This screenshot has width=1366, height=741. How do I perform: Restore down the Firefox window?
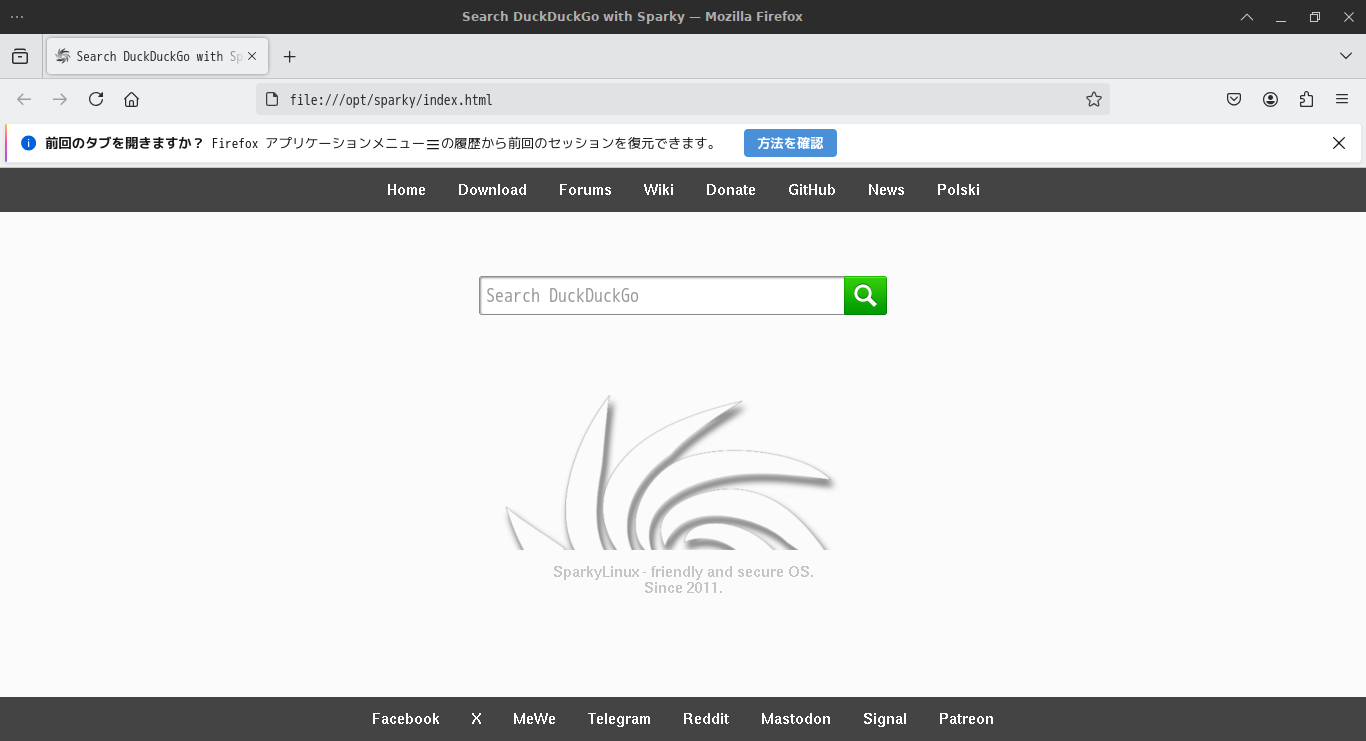click(x=1315, y=17)
